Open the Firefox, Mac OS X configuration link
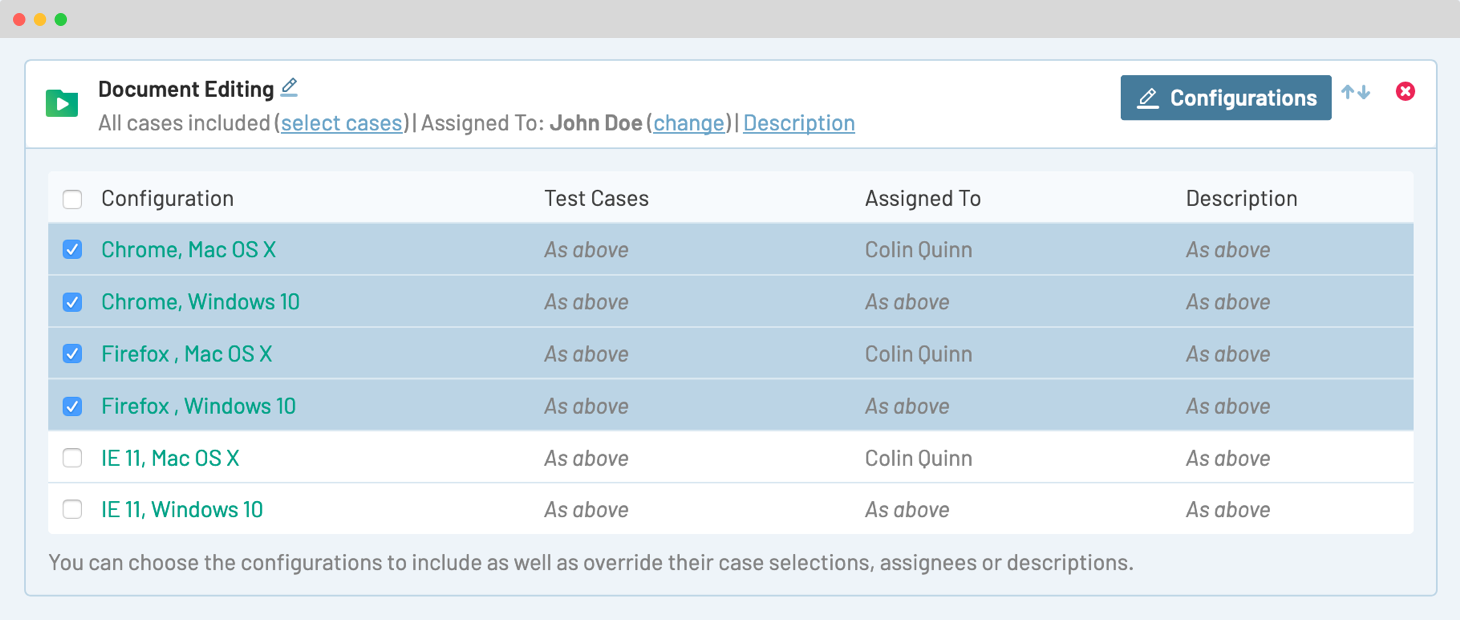This screenshot has width=1460, height=620. pos(186,354)
